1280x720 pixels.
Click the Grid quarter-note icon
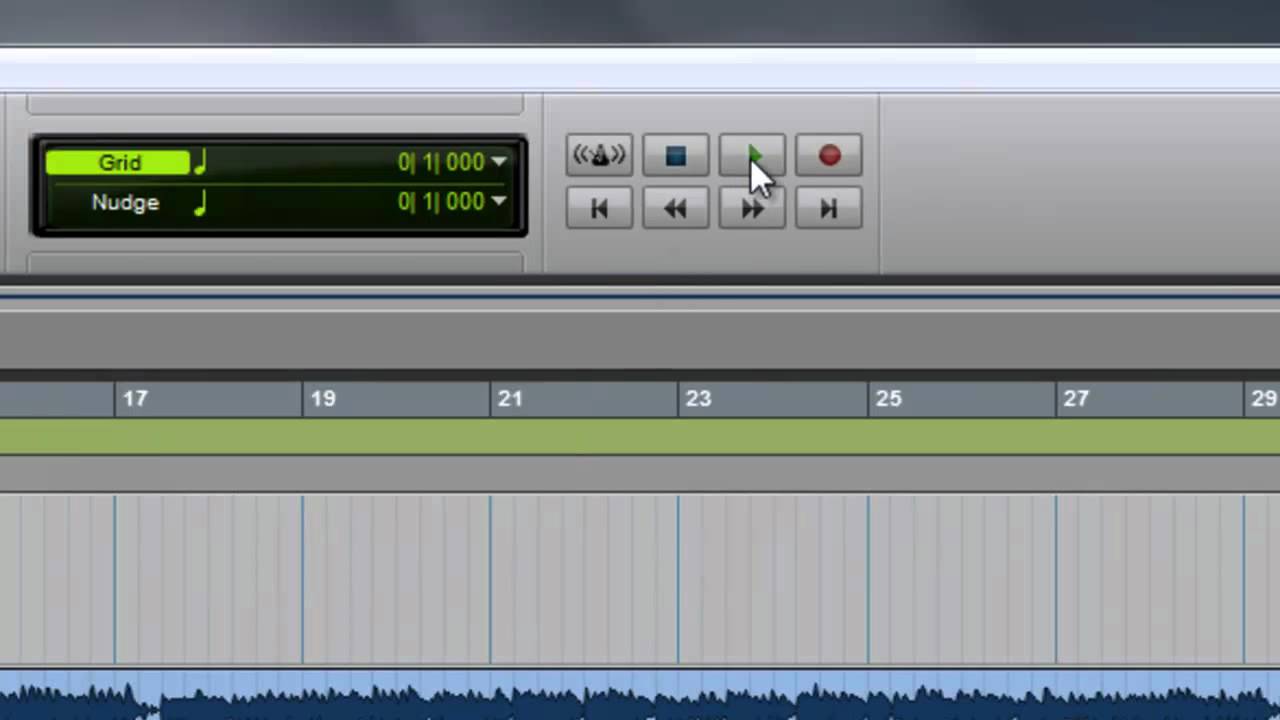pyautogui.click(x=199, y=162)
